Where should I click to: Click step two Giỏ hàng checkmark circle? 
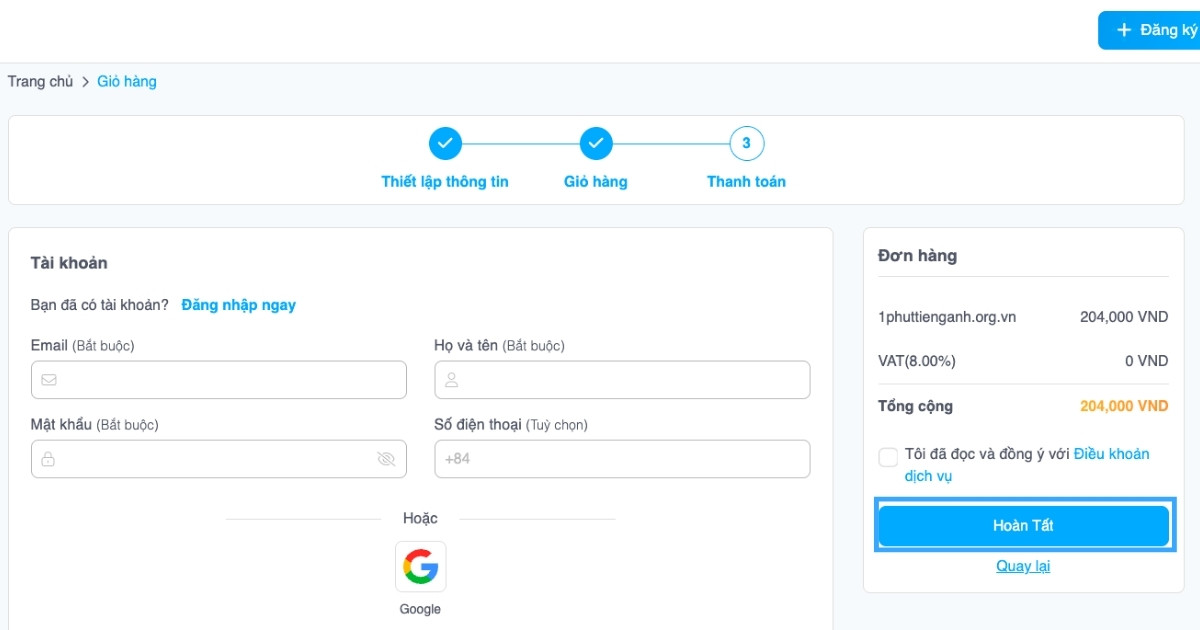[x=596, y=144]
